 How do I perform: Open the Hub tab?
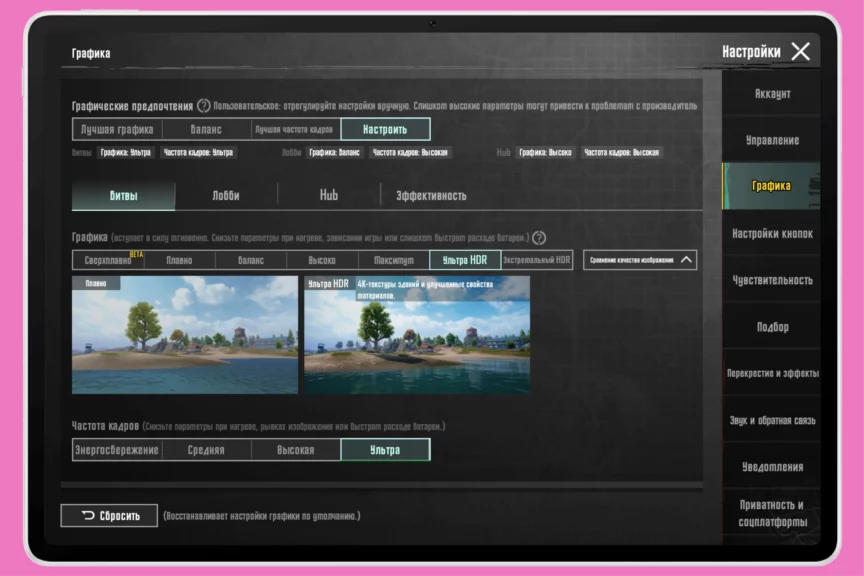329,195
